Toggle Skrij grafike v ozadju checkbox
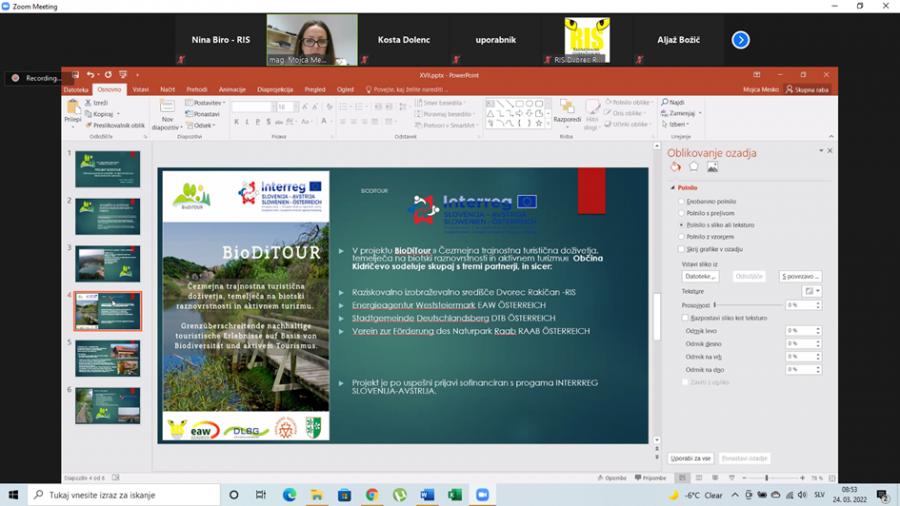Image resolution: width=900 pixels, height=506 pixels. 681,249
